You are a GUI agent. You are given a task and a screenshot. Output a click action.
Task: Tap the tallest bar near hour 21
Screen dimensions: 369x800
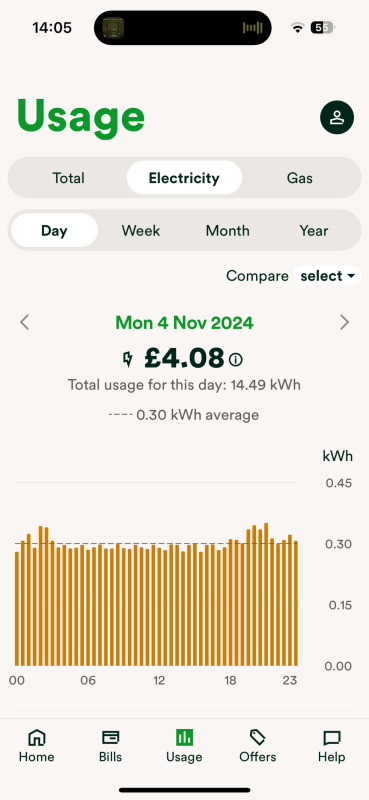click(266, 594)
